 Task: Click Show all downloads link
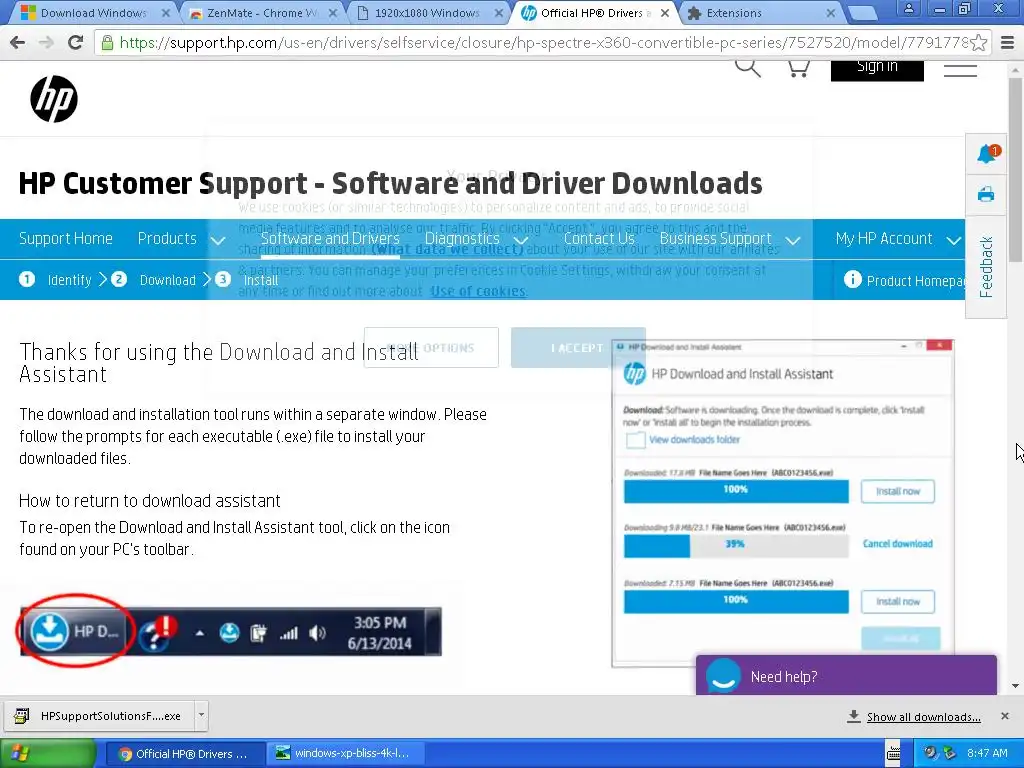[923, 717]
